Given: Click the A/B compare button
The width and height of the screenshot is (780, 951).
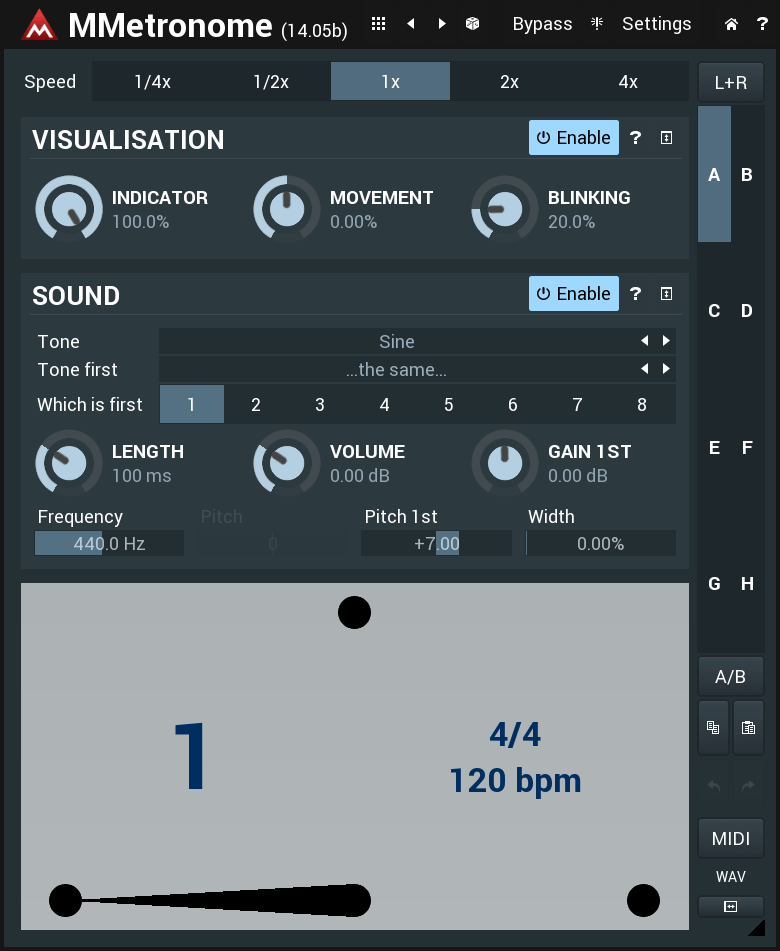Looking at the screenshot, I should click(731, 676).
